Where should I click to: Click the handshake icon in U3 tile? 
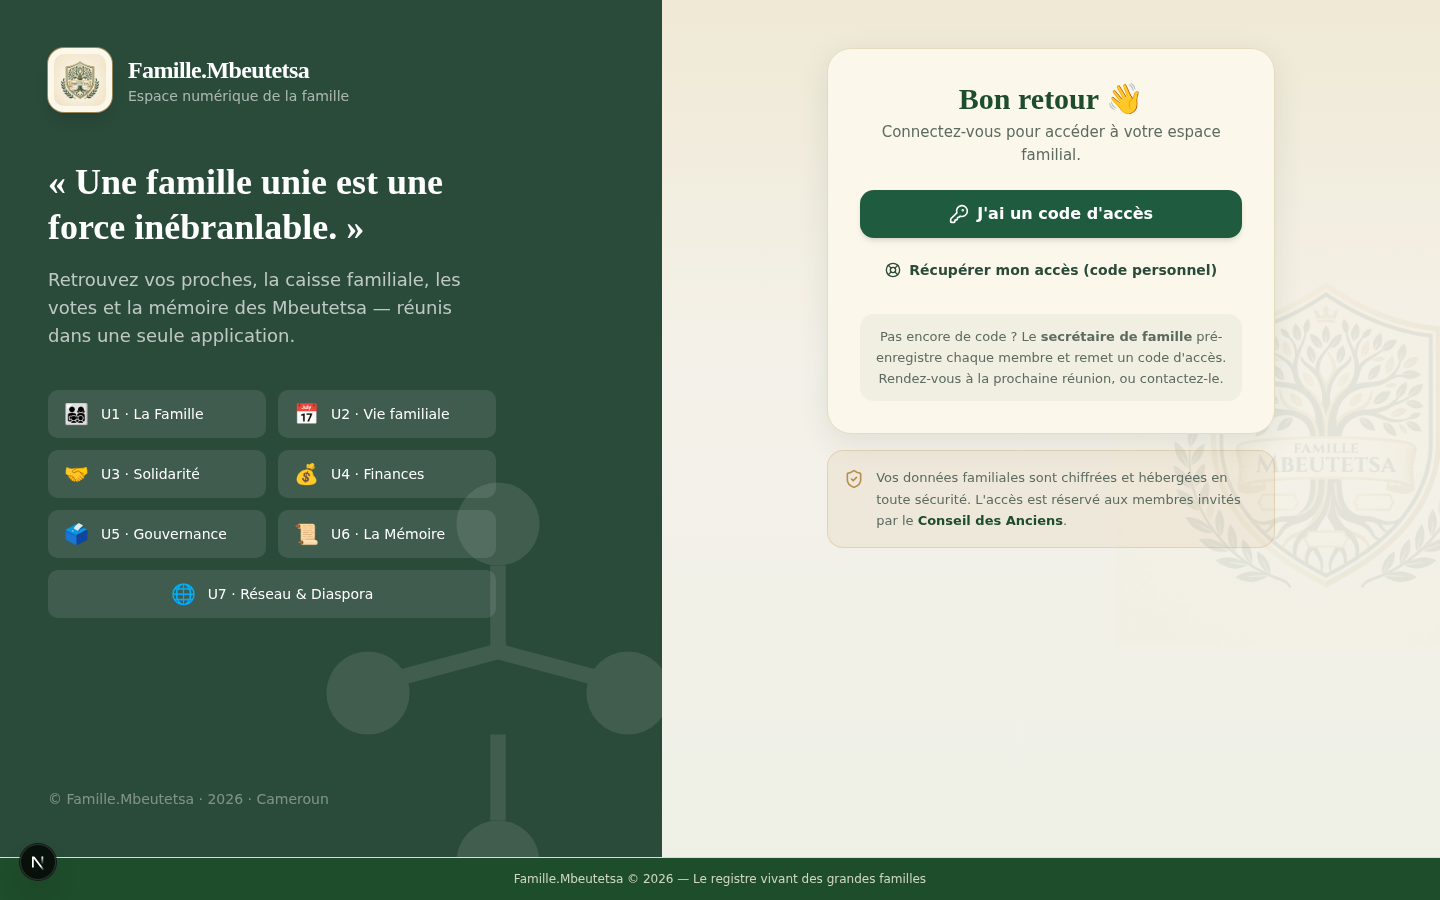click(x=76, y=474)
